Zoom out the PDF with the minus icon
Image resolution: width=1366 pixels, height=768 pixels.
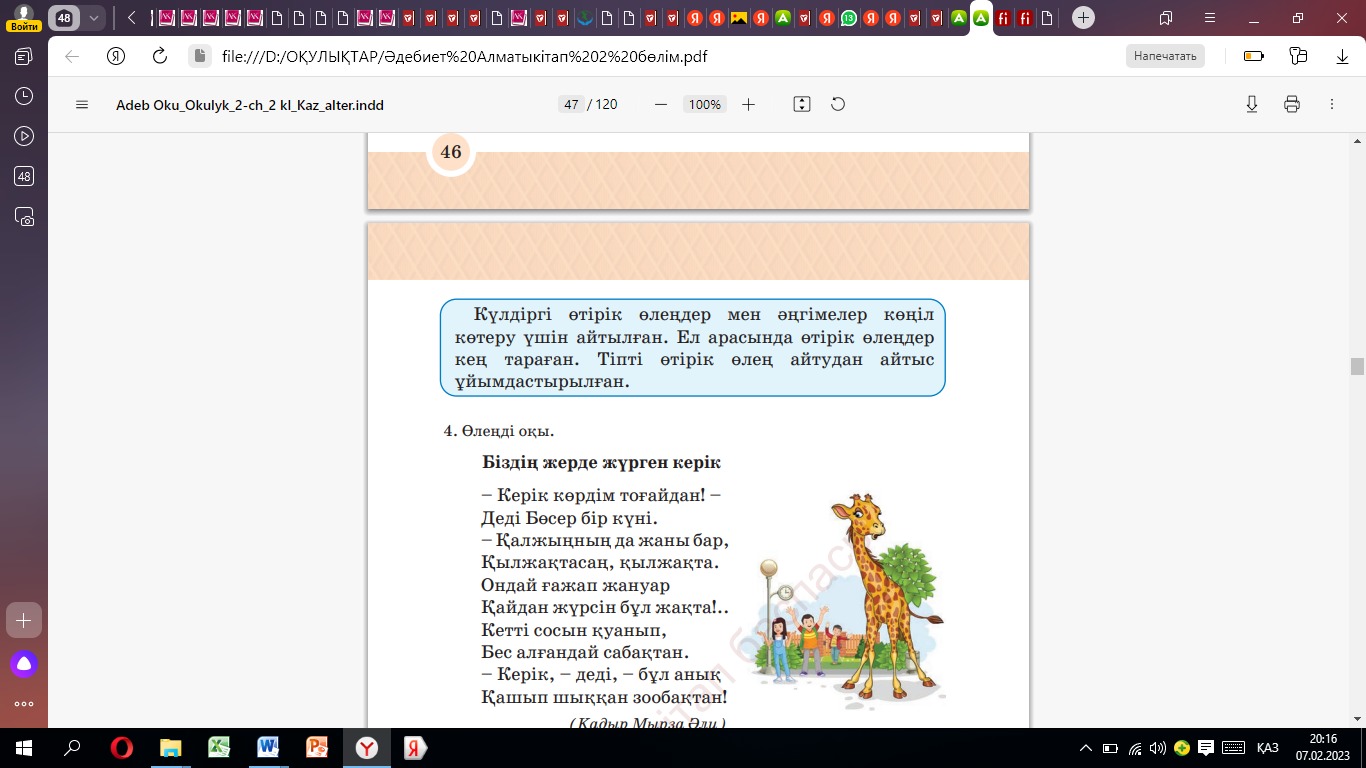660,104
